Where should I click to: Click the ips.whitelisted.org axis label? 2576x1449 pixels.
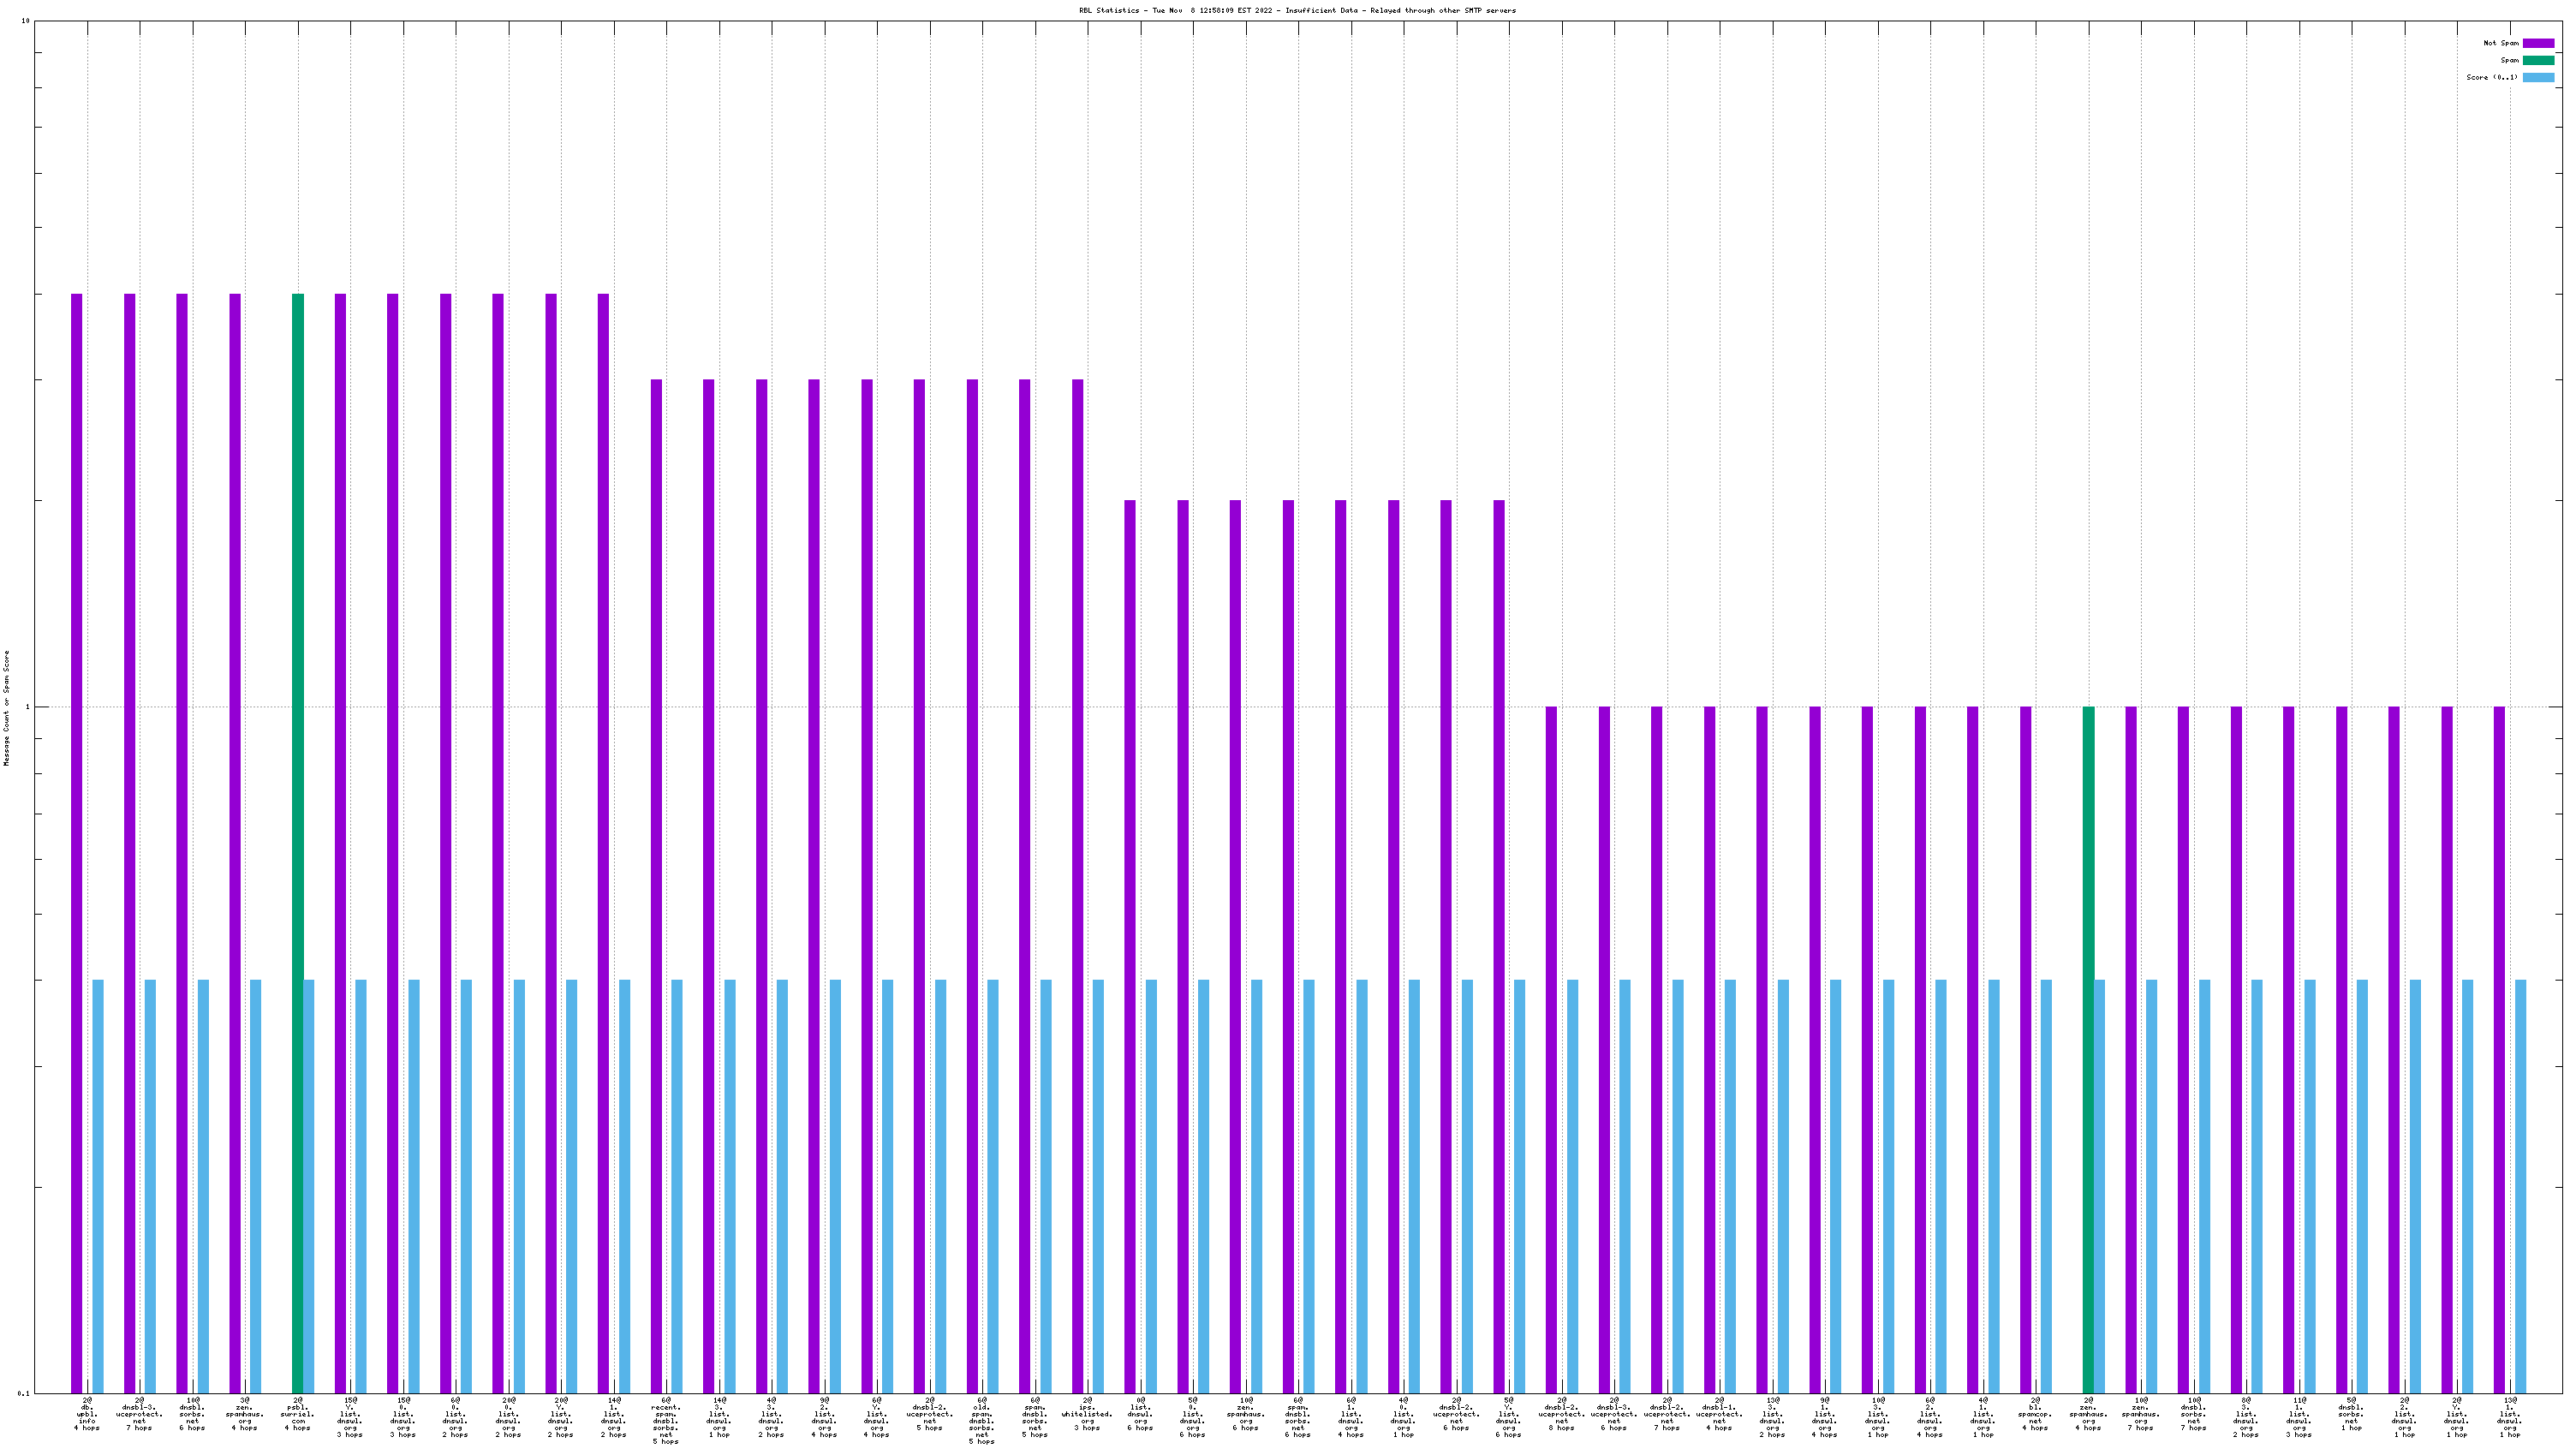coord(1087,1414)
